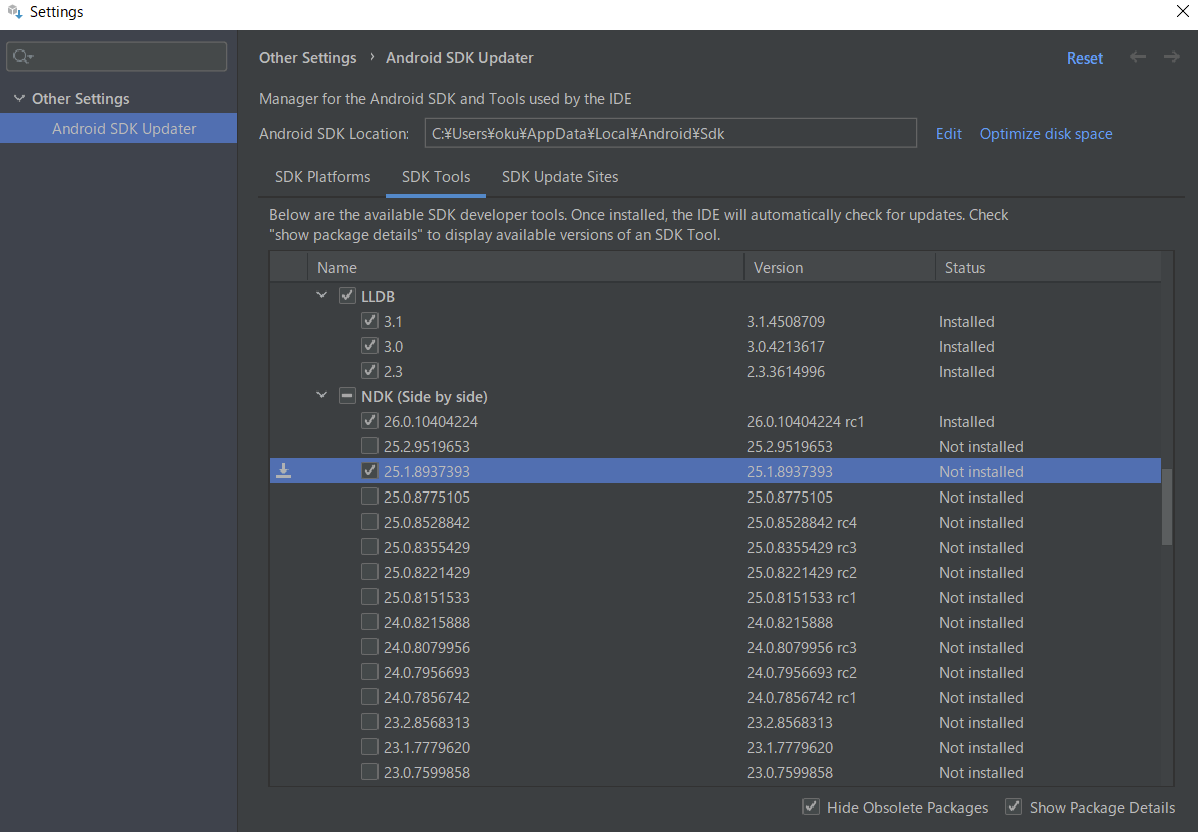Click the Reset link

[x=1084, y=58]
